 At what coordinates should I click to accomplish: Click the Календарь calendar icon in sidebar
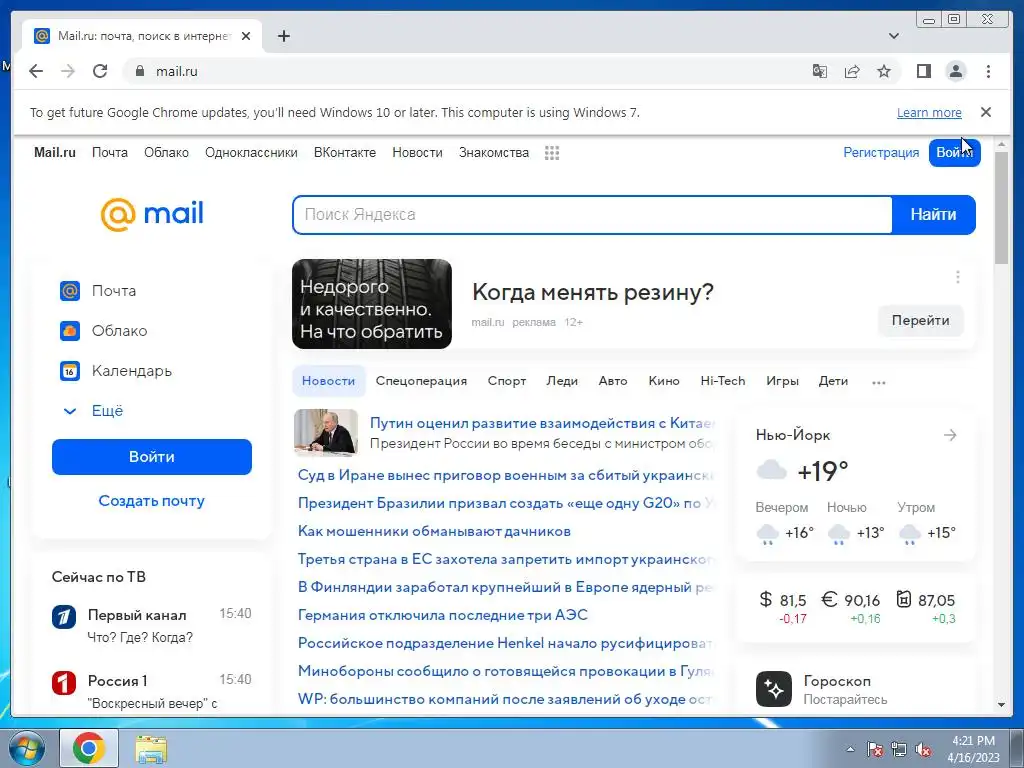point(70,371)
